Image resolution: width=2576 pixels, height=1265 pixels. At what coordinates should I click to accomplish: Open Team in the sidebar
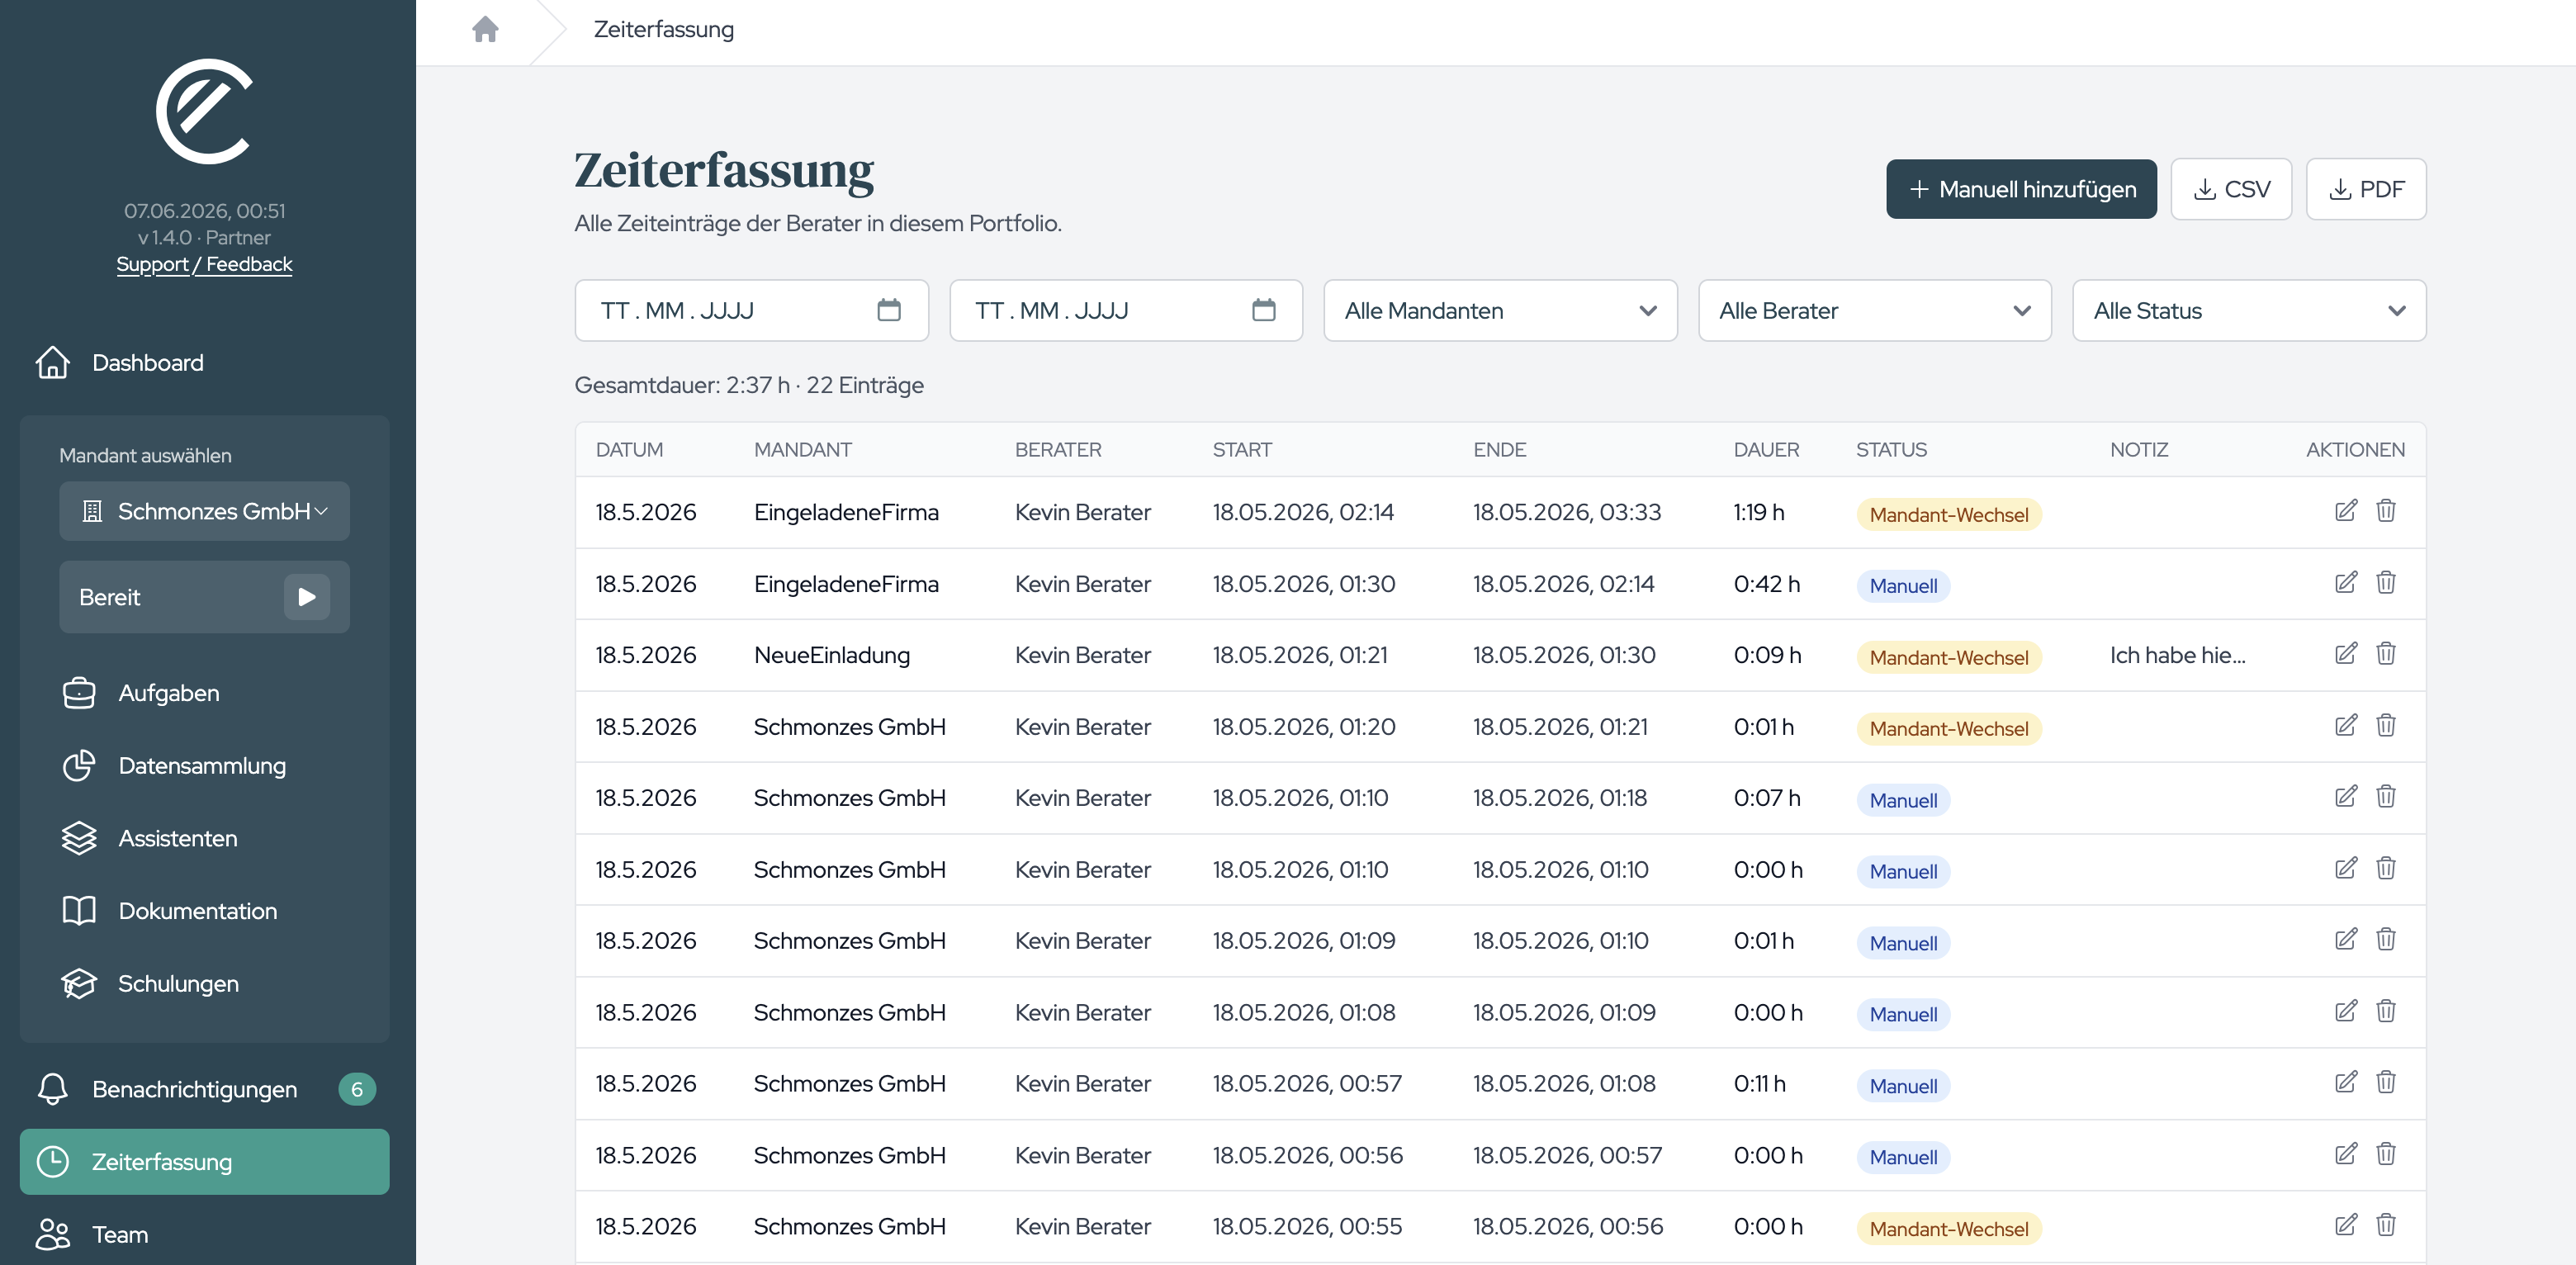click(204, 1235)
